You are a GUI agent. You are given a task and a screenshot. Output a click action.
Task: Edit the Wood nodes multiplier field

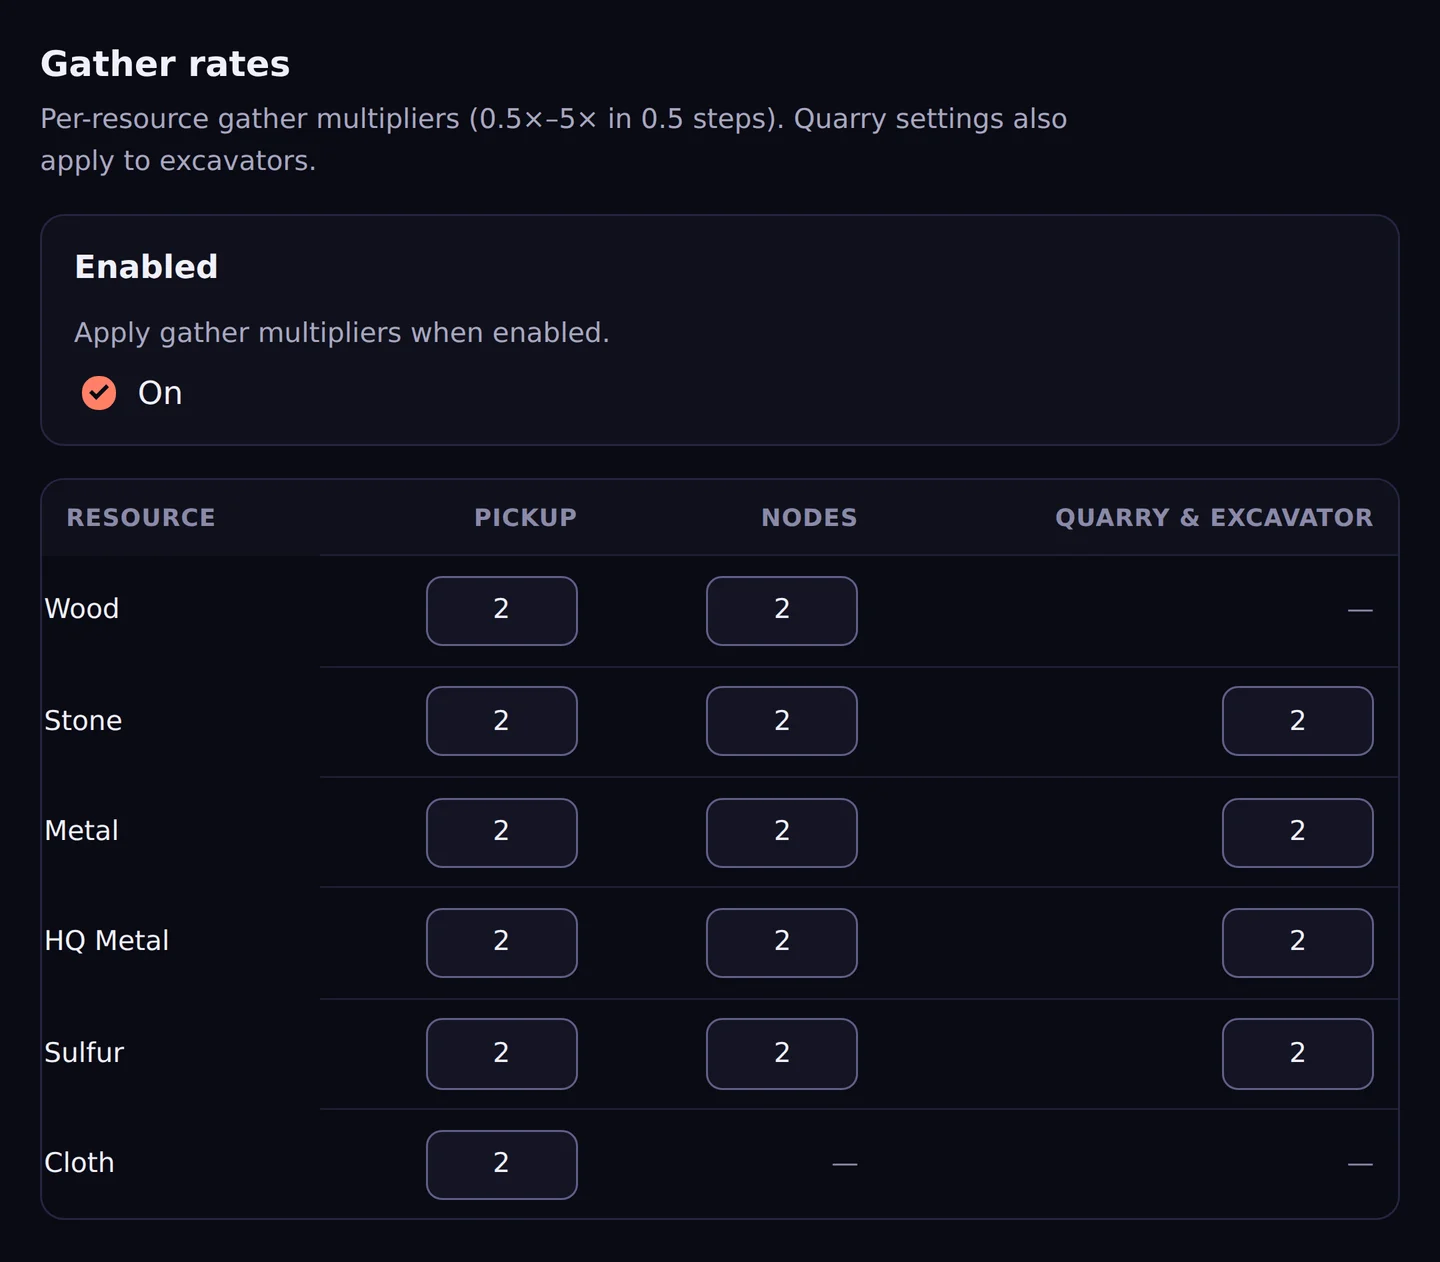[x=782, y=611]
